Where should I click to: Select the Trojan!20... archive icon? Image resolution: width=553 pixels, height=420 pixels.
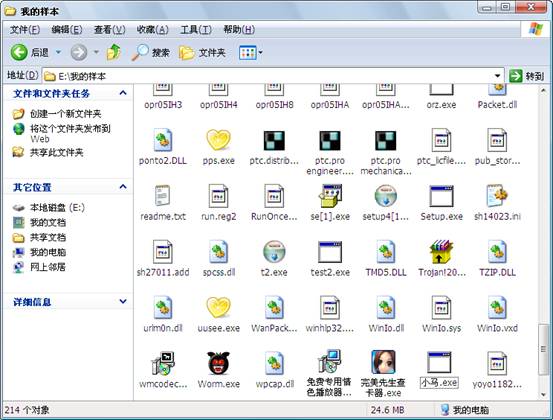pyautogui.click(x=441, y=252)
